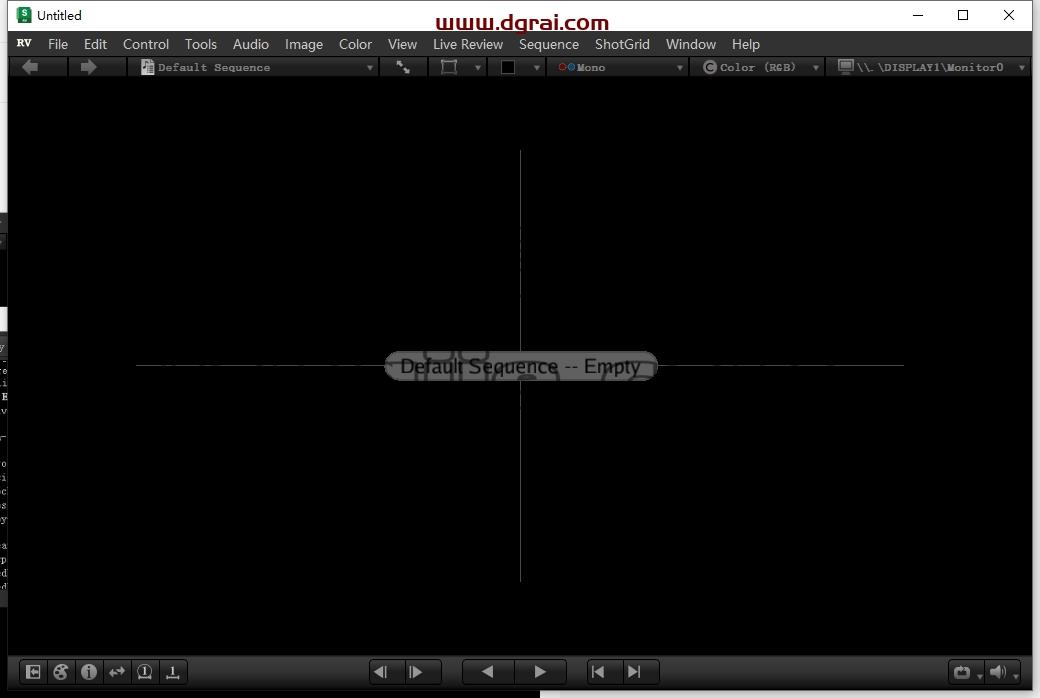Open the Live Review menu
The width and height of the screenshot is (1040, 698).
point(468,44)
